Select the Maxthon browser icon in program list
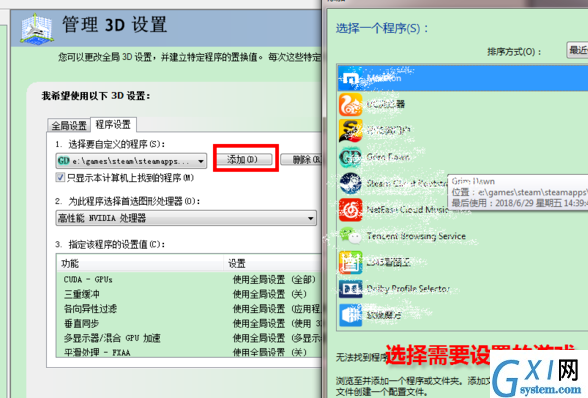The image size is (588, 398). tap(350, 78)
